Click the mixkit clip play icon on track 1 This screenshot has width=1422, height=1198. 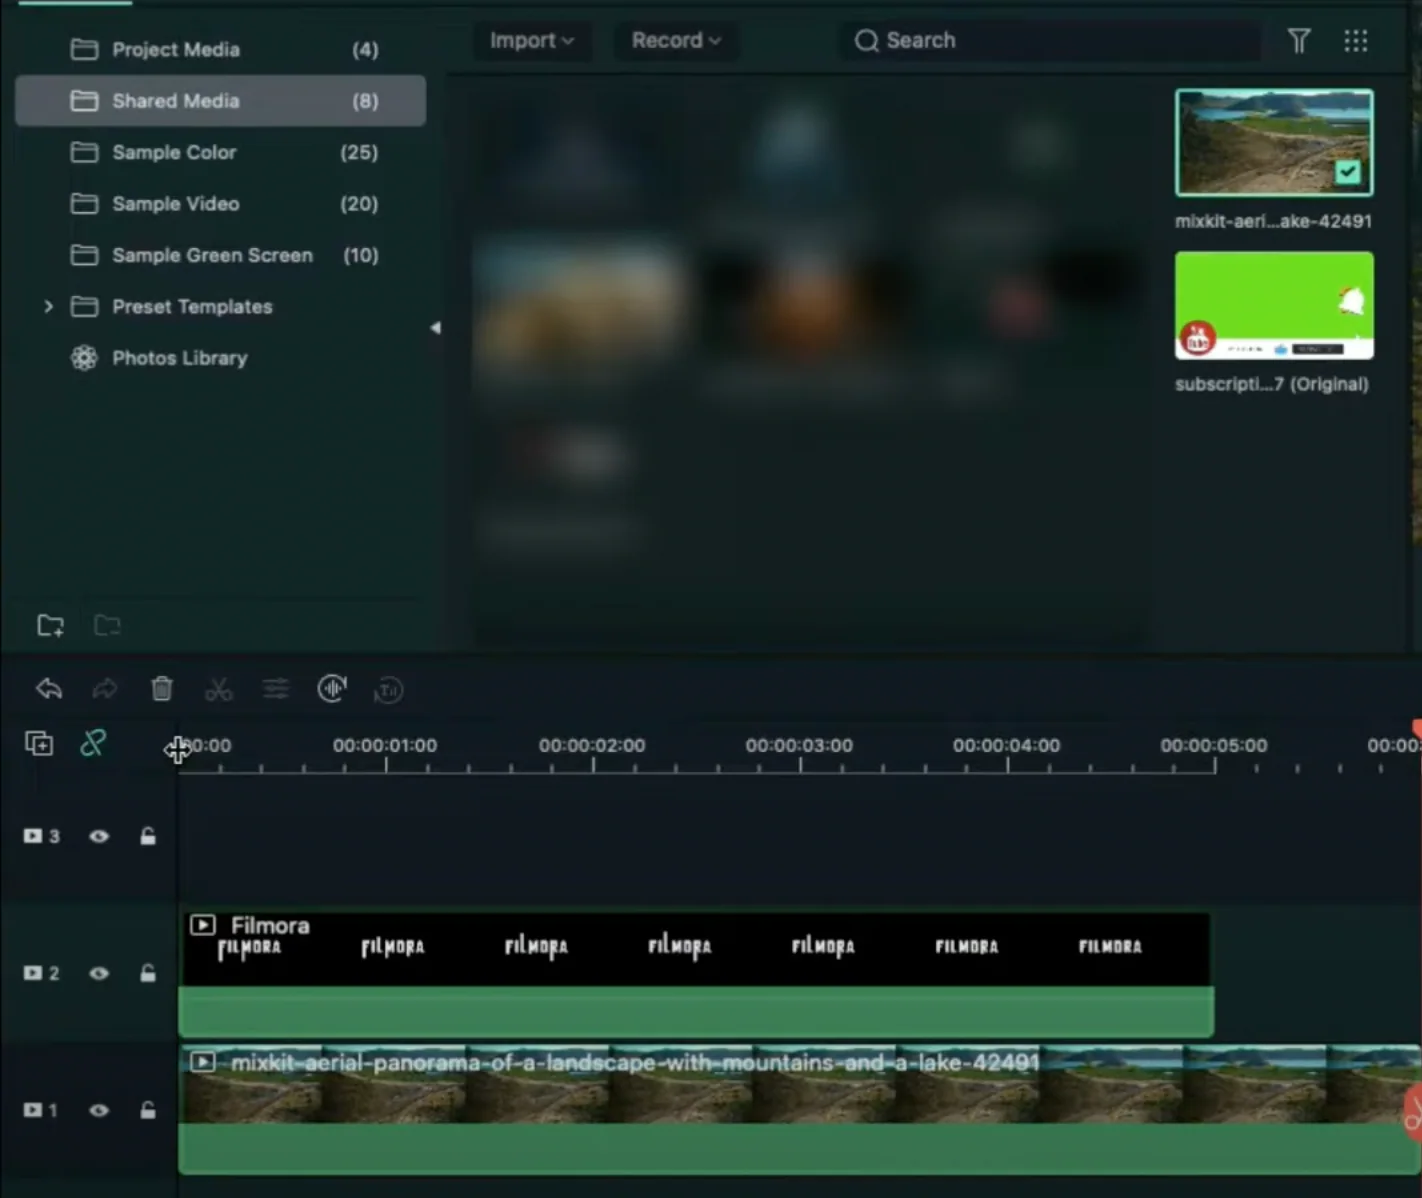(x=203, y=1062)
